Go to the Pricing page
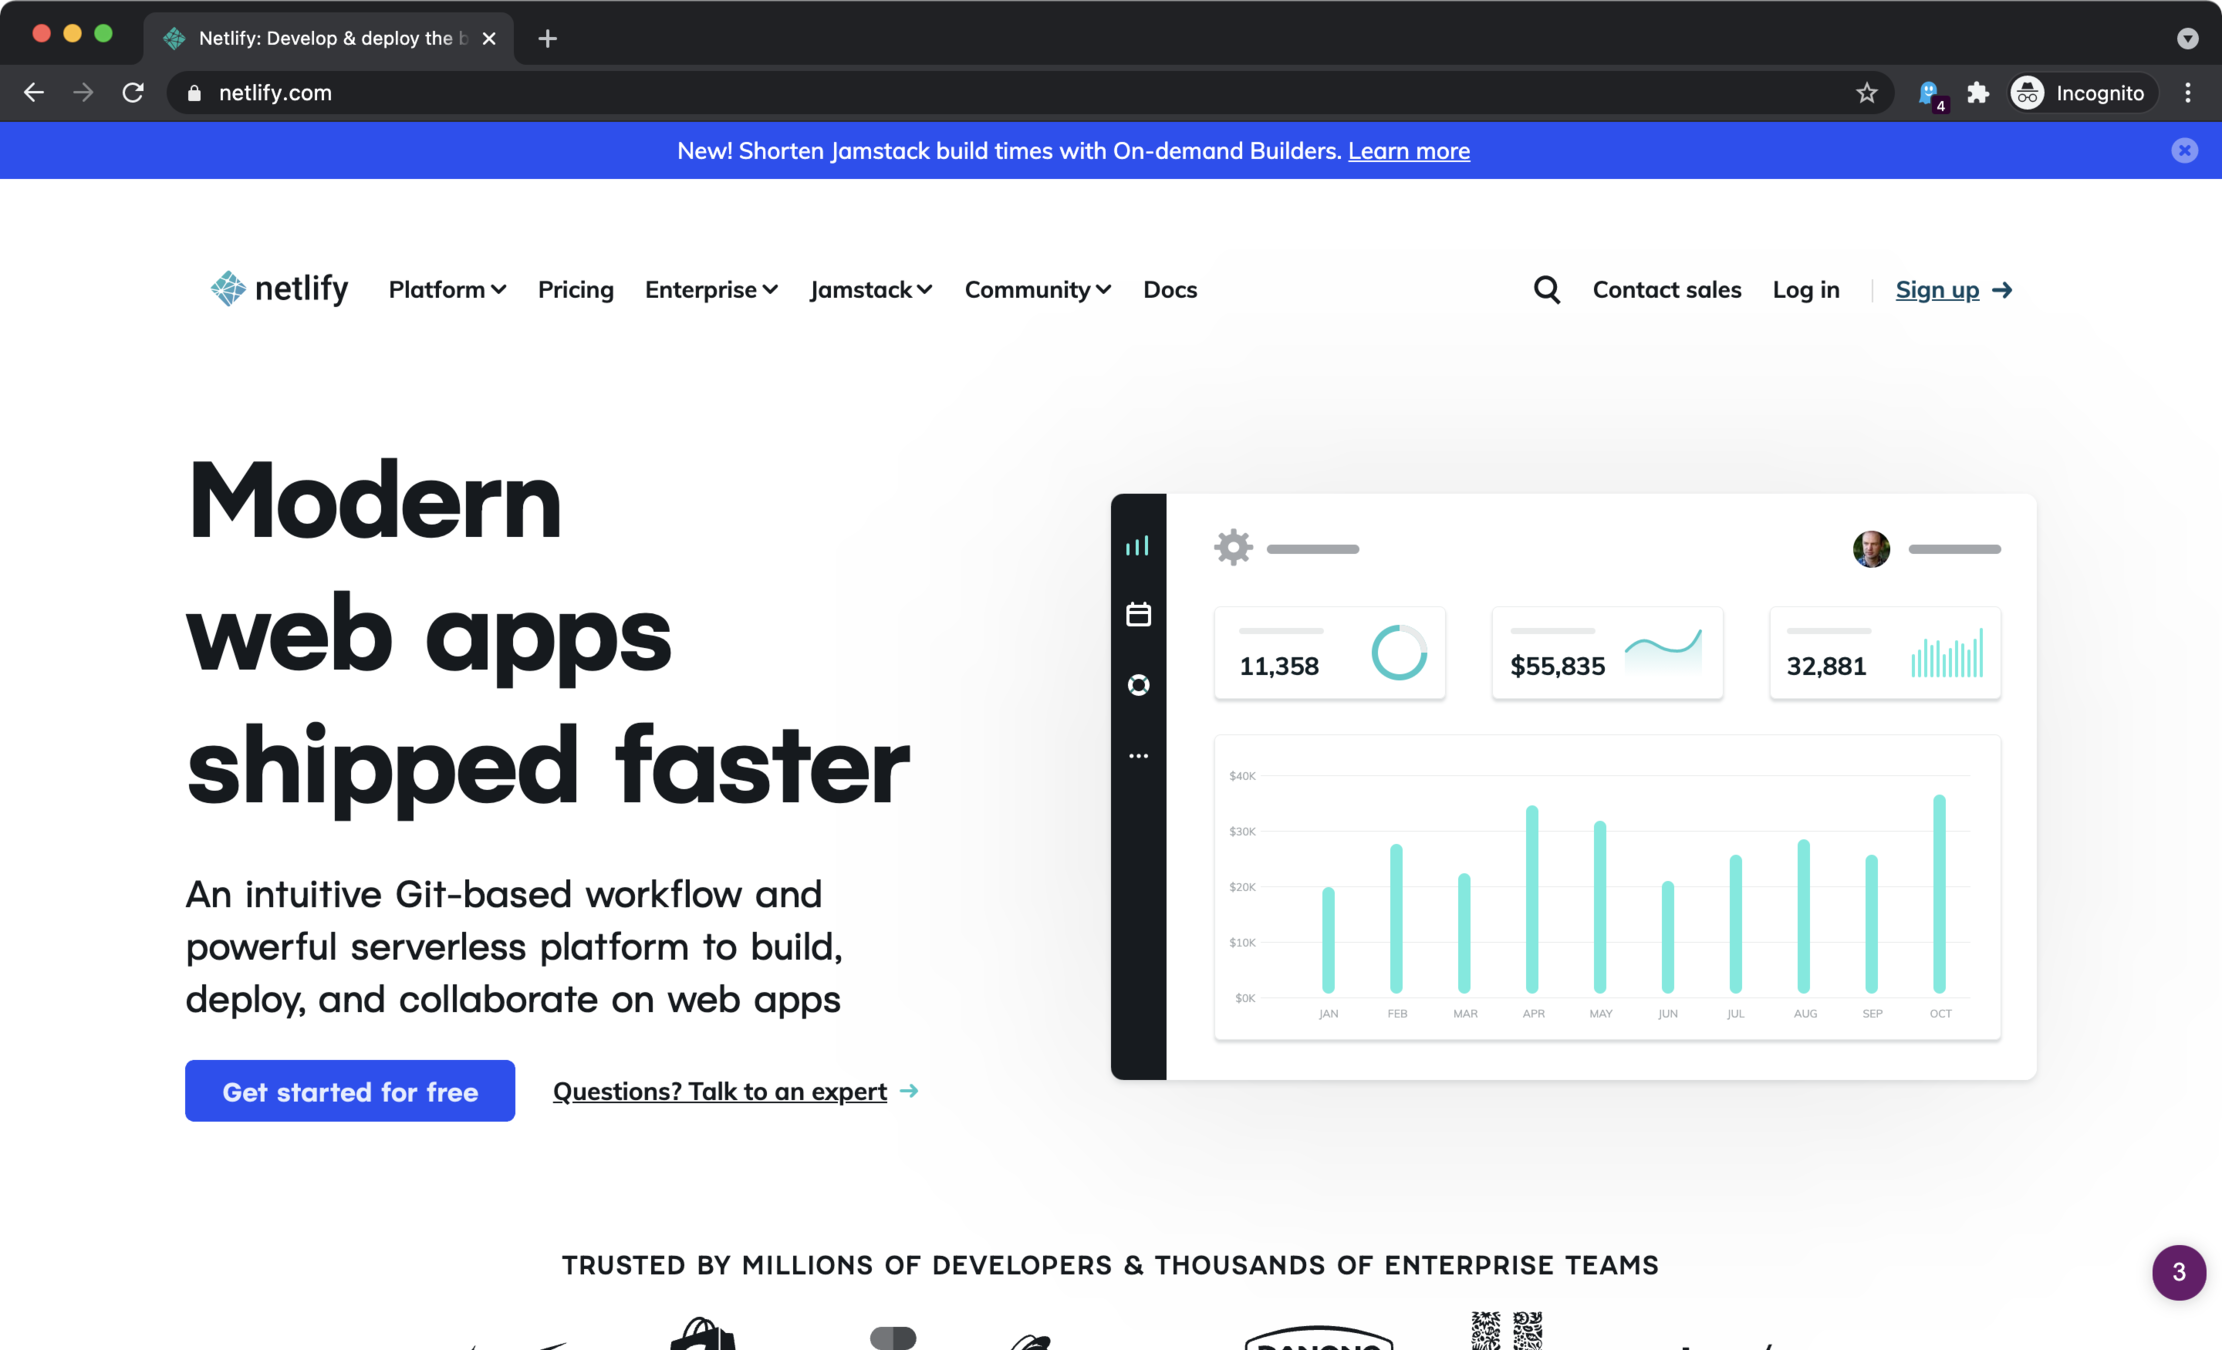 [575, 290]
